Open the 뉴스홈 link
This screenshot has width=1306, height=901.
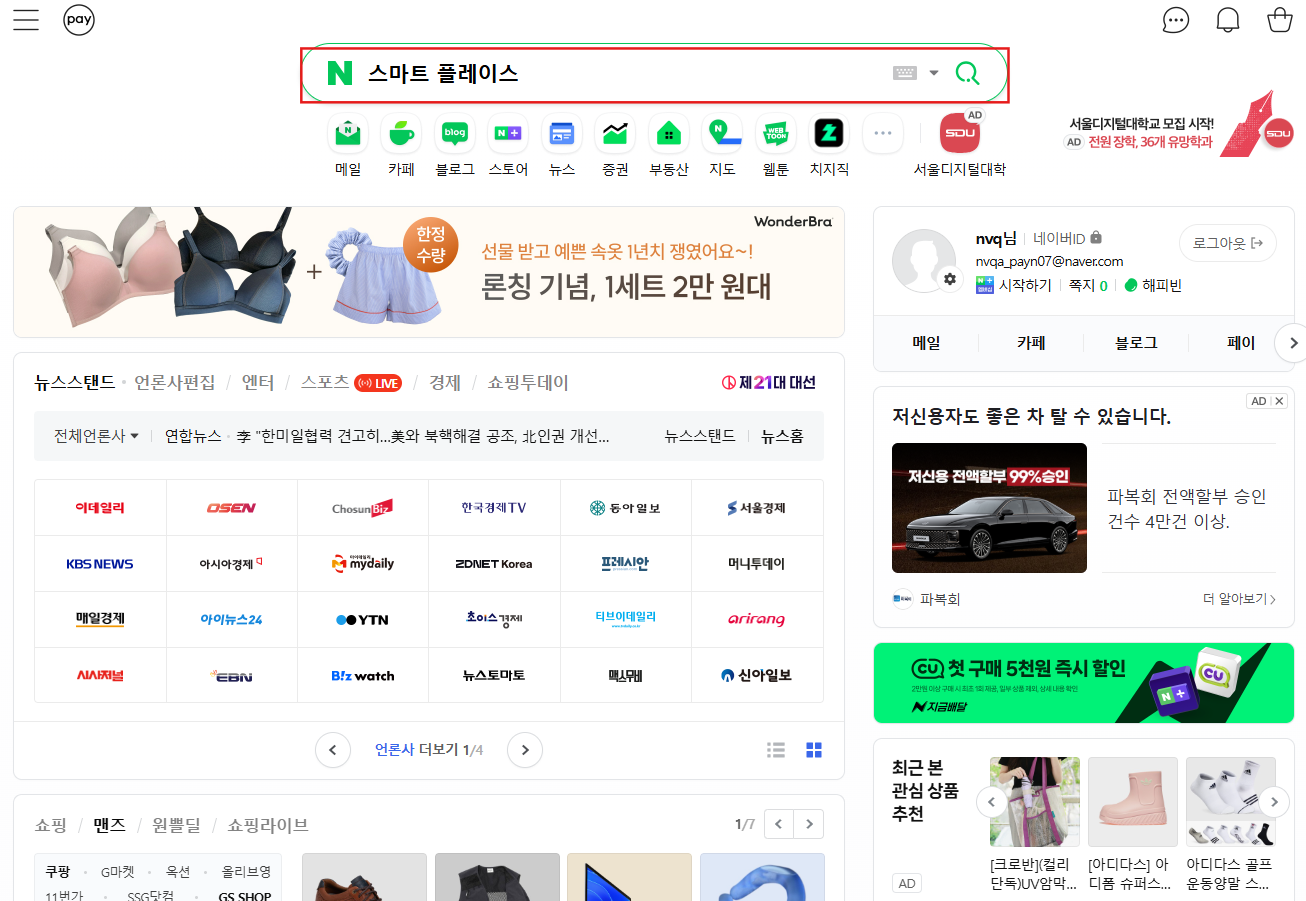tap(782, 436)
